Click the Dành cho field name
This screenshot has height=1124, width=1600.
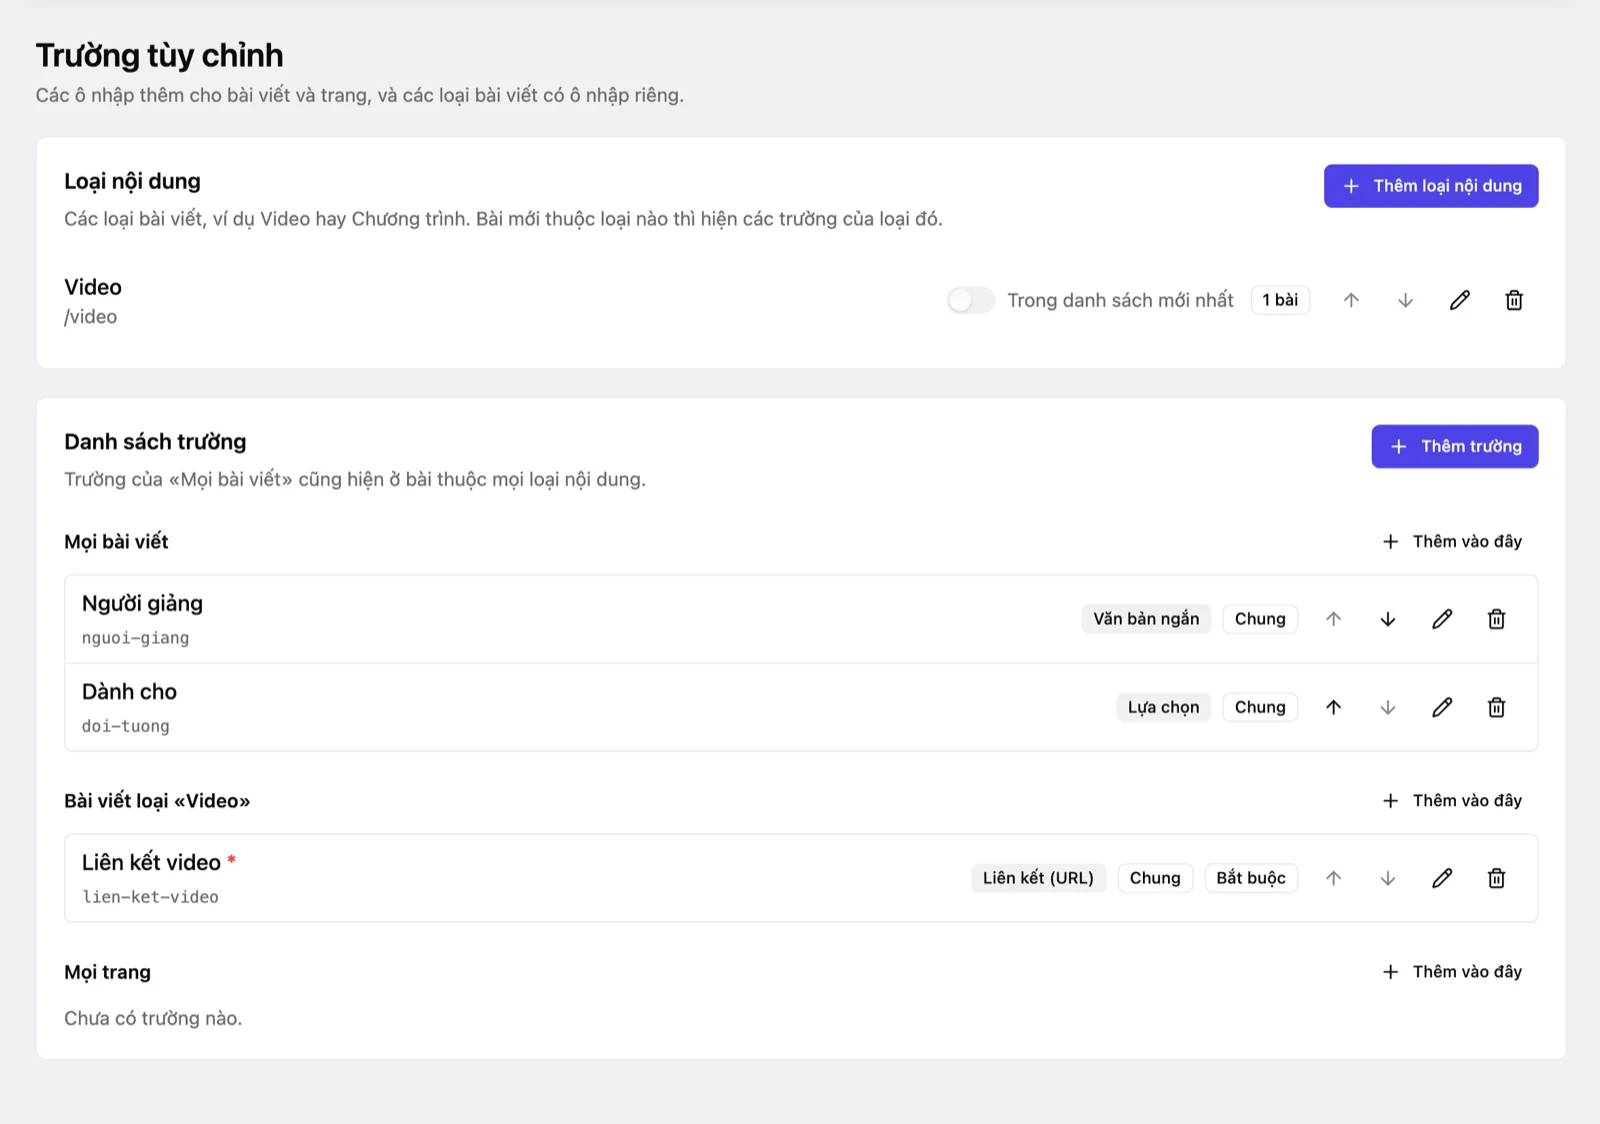(x=129, y=692)
